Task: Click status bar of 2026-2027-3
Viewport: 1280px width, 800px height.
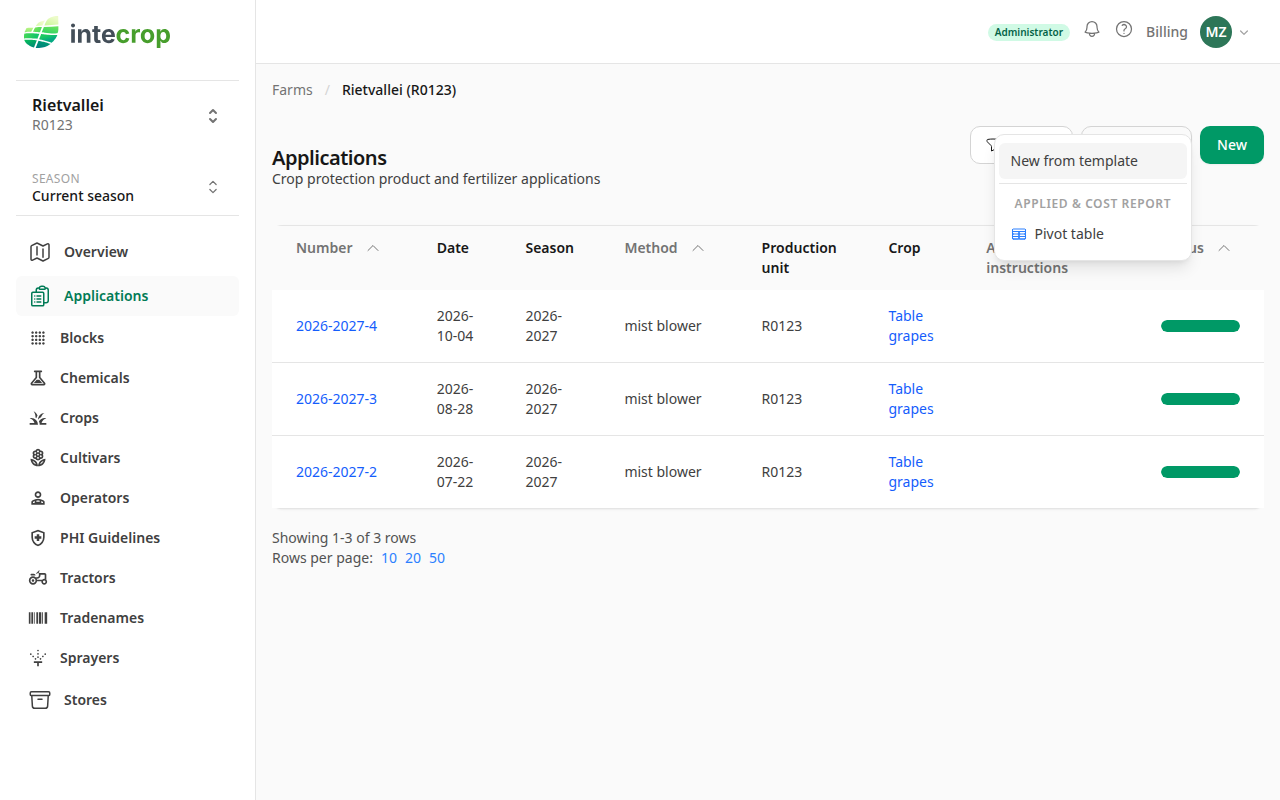Action: pyautogui.click(x=1200, y=399)
